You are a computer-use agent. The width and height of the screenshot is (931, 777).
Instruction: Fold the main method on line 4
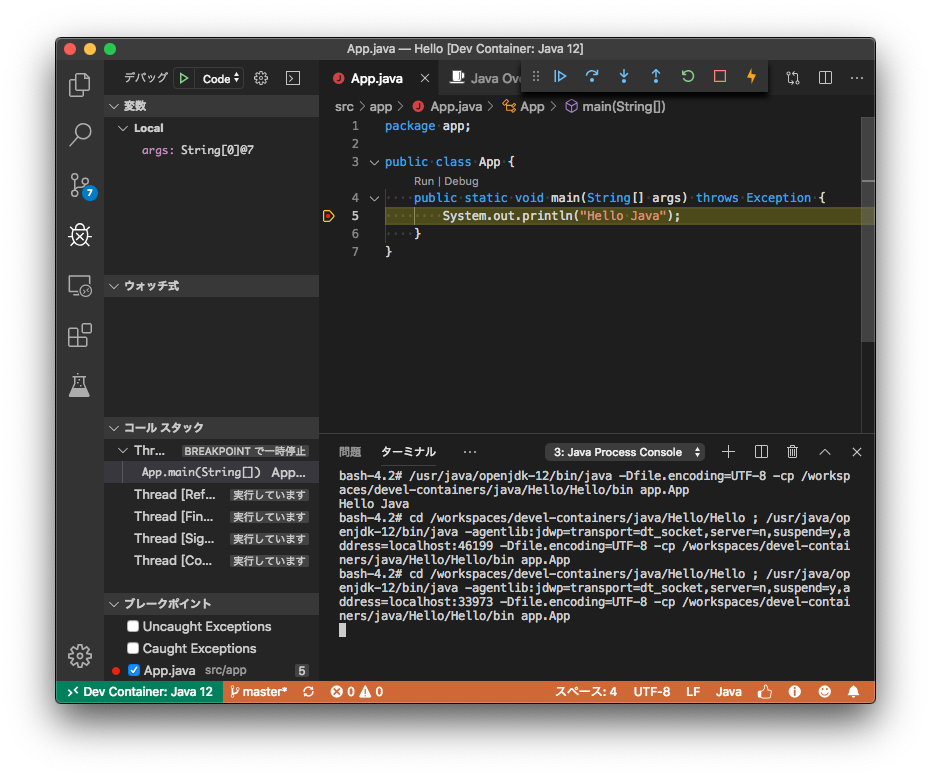pos(374,198)
